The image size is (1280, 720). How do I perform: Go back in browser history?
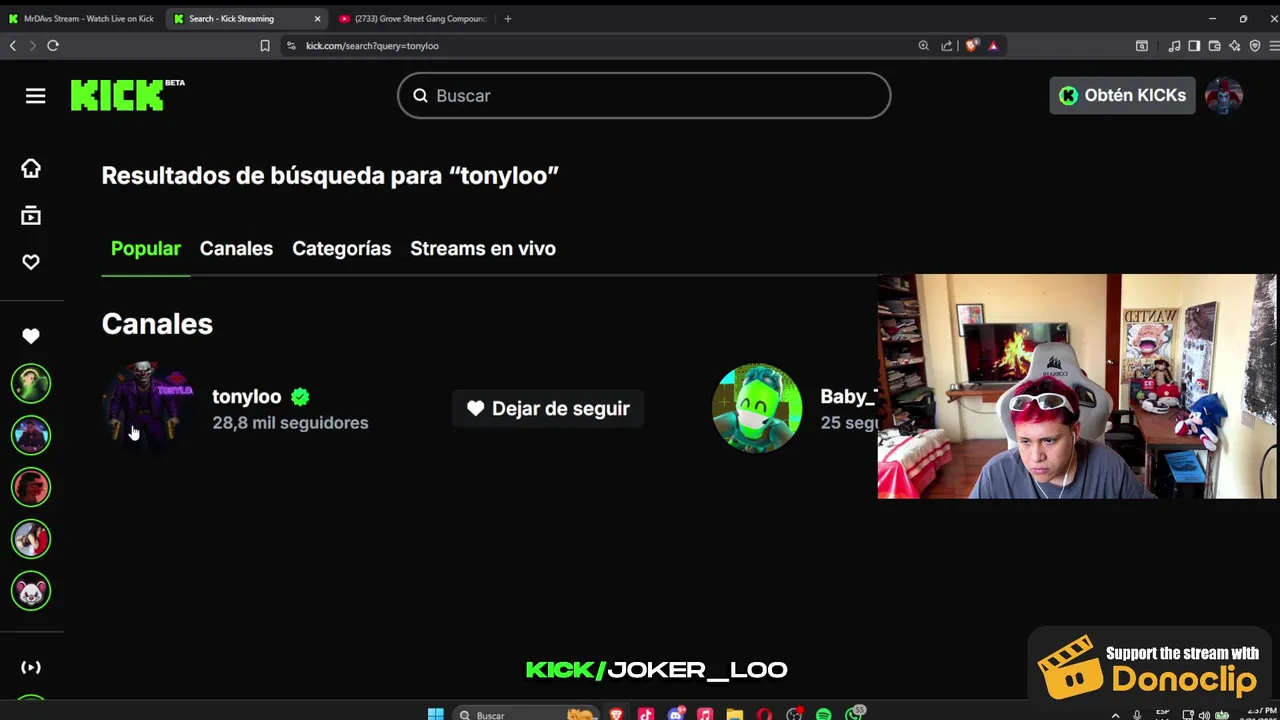[13, 45]
